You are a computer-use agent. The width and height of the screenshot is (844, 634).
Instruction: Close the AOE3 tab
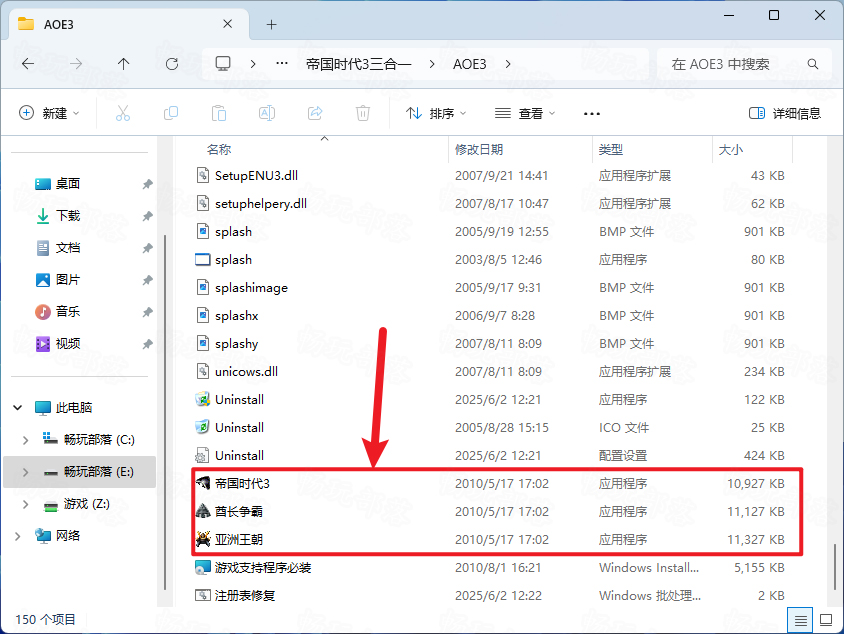point(228,24)
